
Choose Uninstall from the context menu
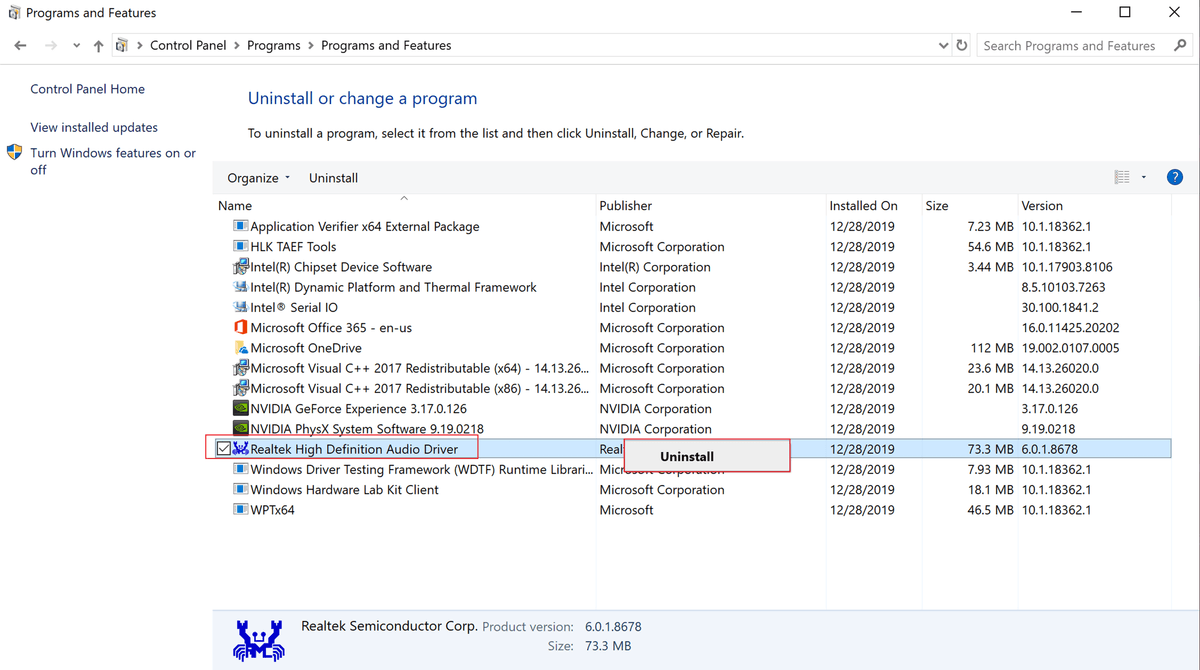(x=686, y=455)
